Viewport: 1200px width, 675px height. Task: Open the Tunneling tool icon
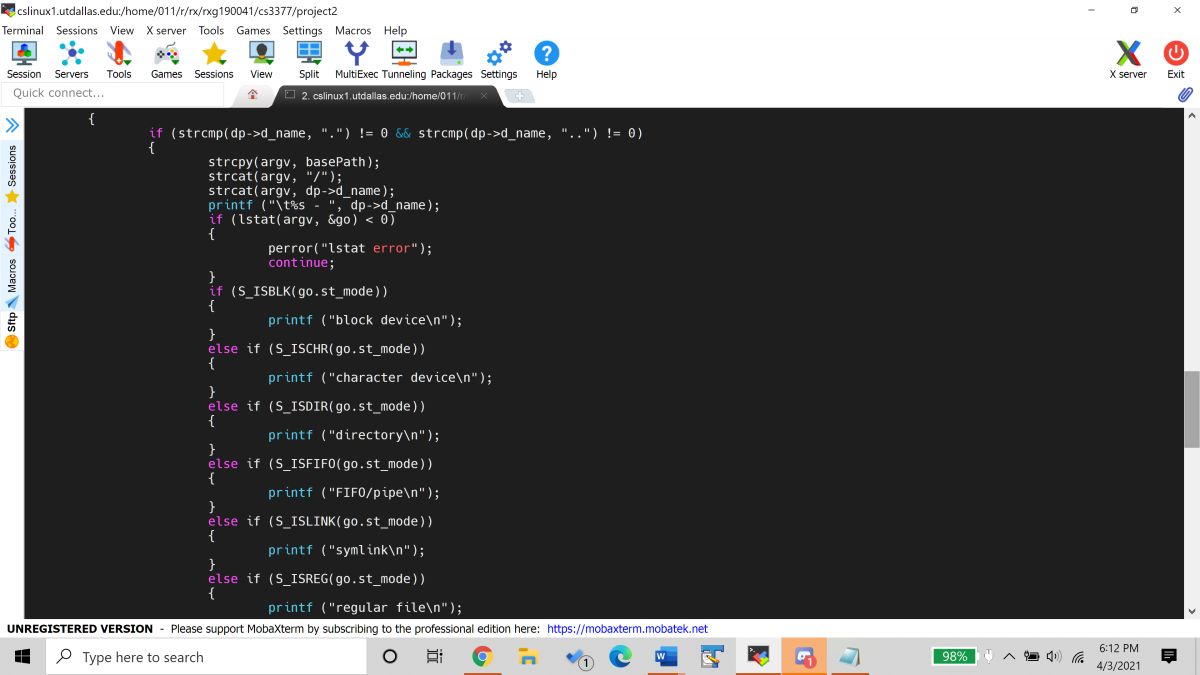[x=404, y=60]
